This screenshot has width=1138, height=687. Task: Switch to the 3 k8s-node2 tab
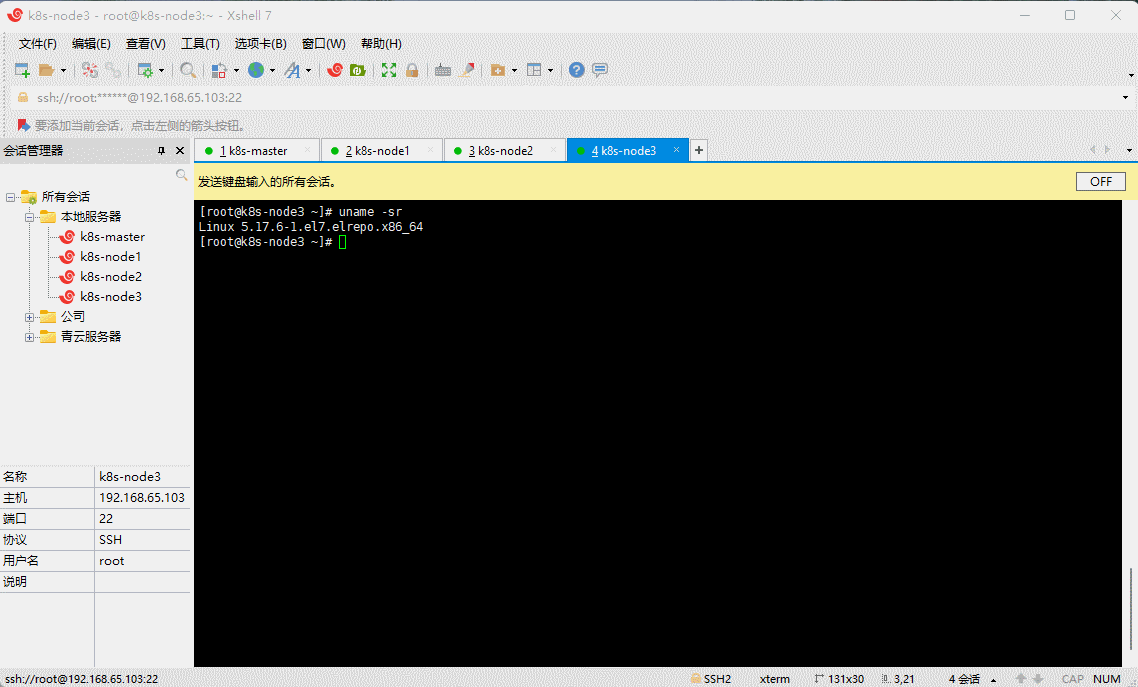pyautogui.click(x=504, y=150)
